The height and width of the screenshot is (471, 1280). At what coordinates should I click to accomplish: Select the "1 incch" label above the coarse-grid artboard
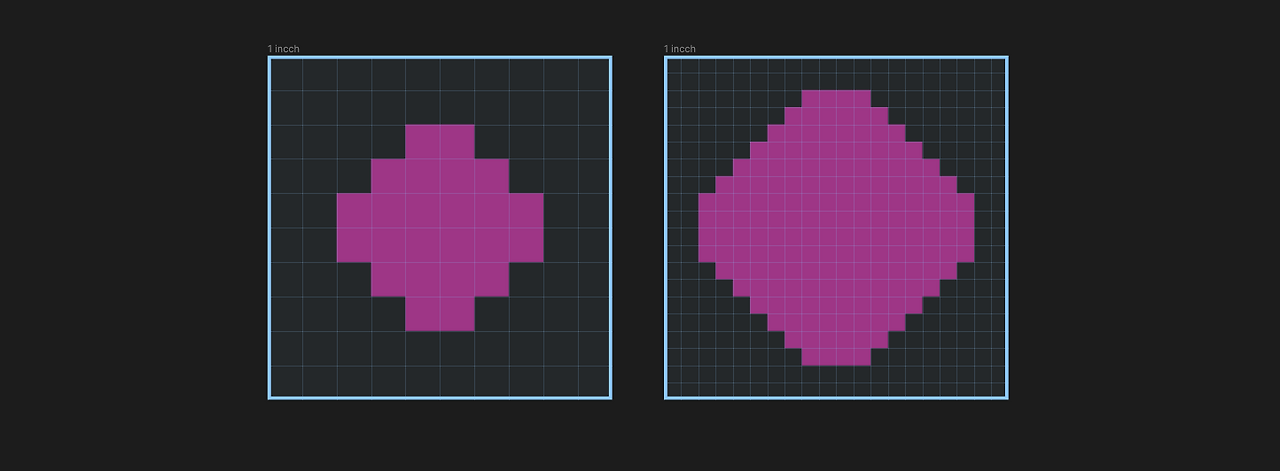(x=284, y=49)
